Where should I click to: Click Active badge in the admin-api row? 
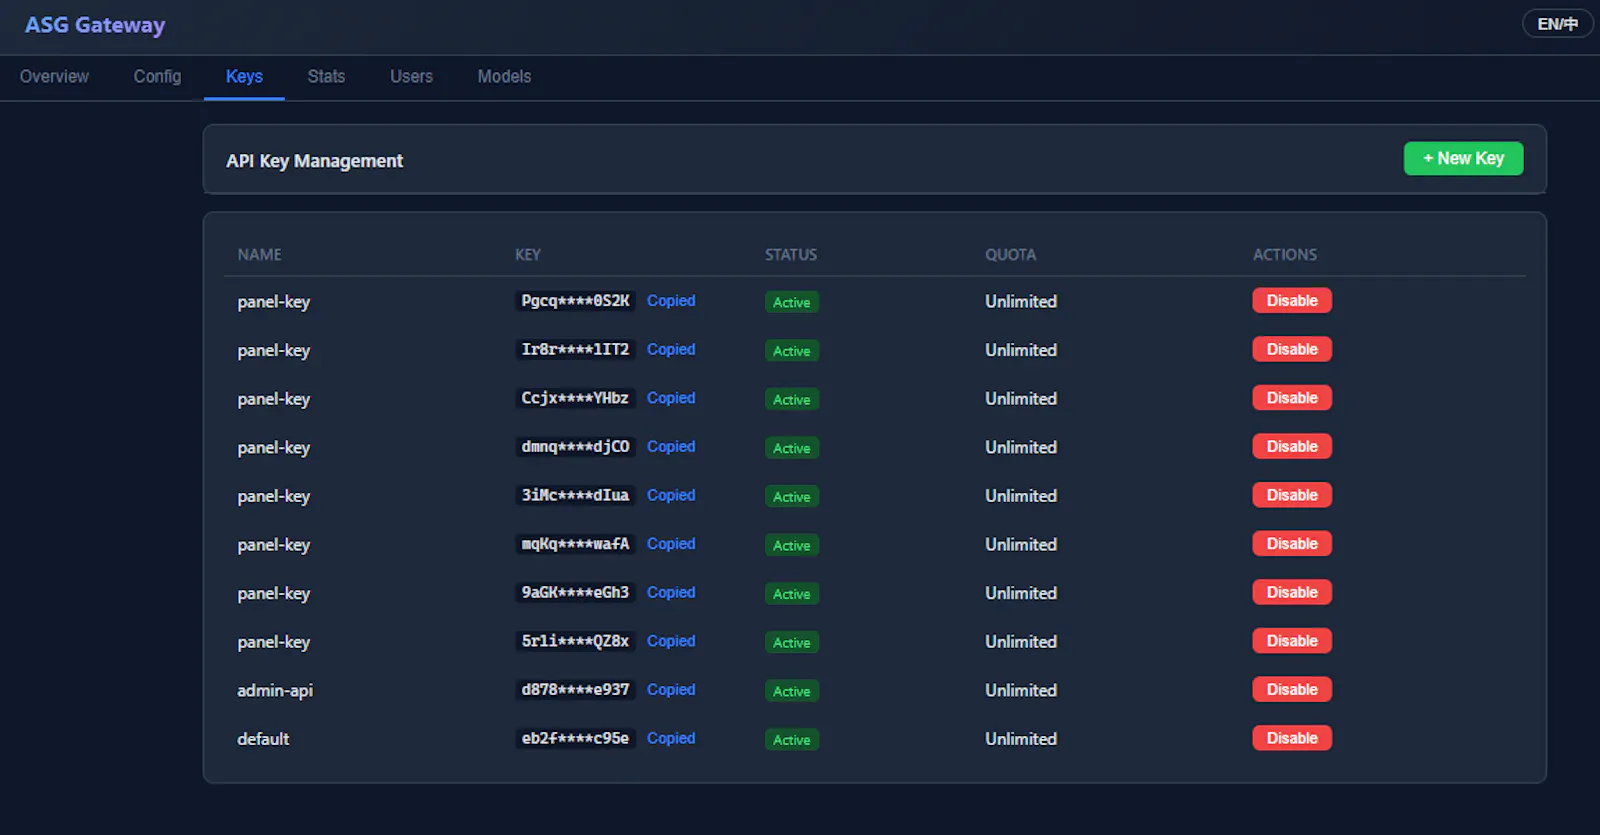792,691
